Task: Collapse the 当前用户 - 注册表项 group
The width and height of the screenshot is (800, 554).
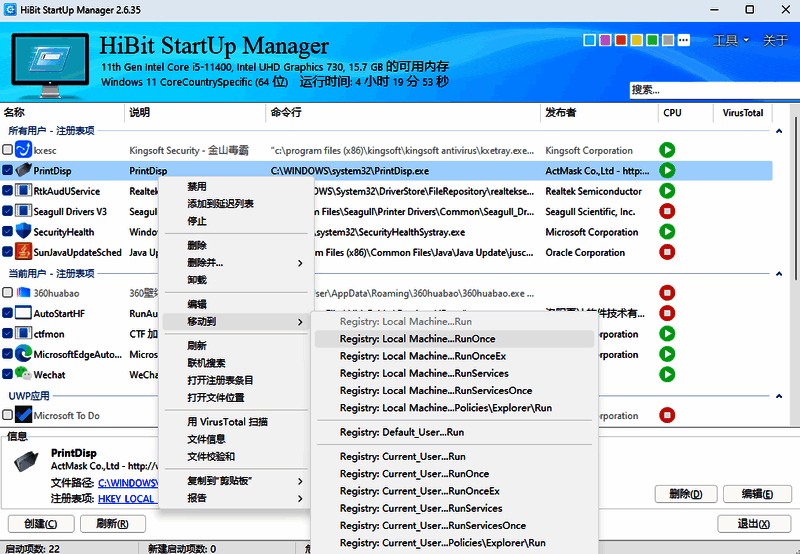Action: (x=779, y=274)
